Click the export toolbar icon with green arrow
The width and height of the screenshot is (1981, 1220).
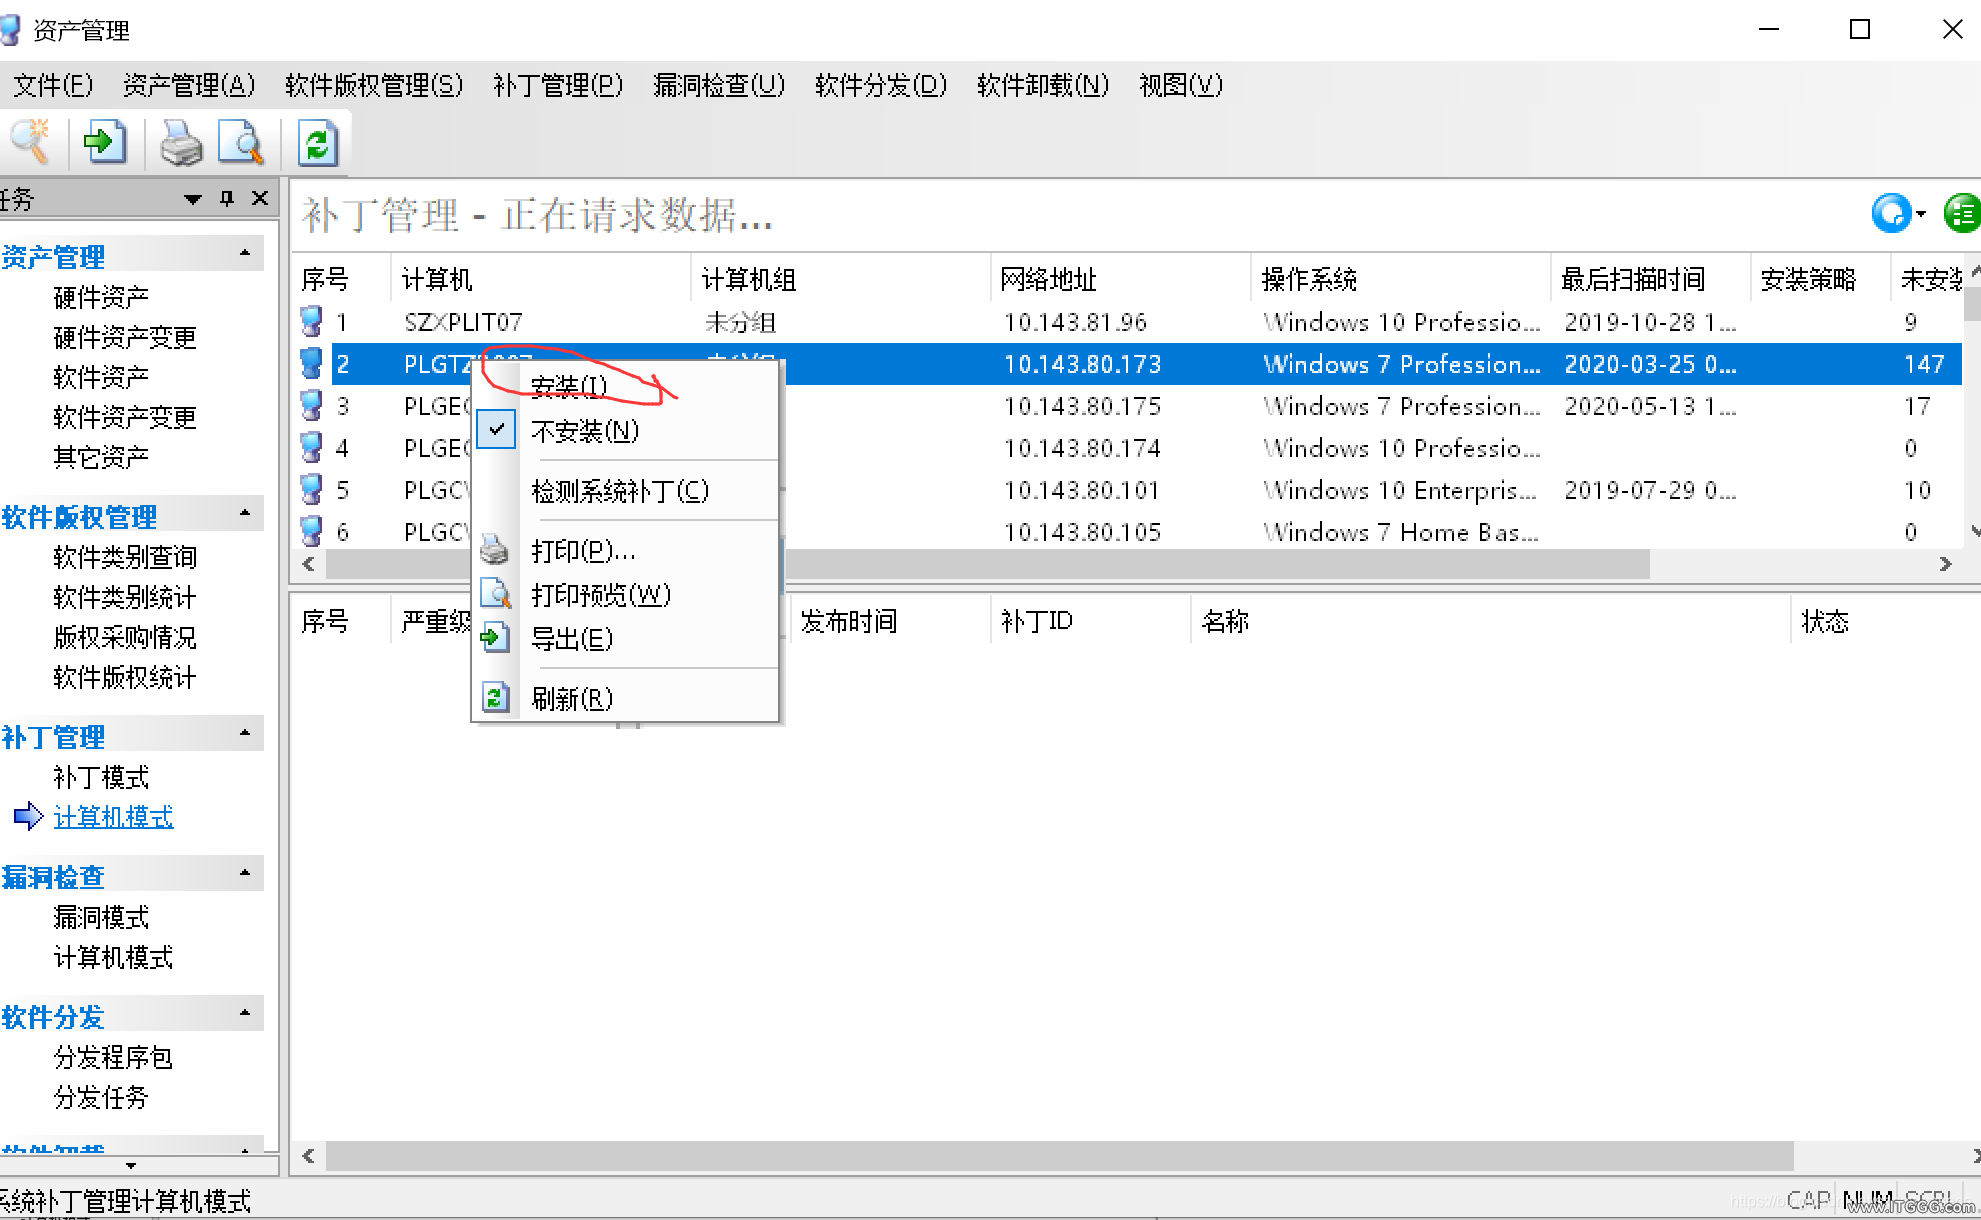(104, 143)
